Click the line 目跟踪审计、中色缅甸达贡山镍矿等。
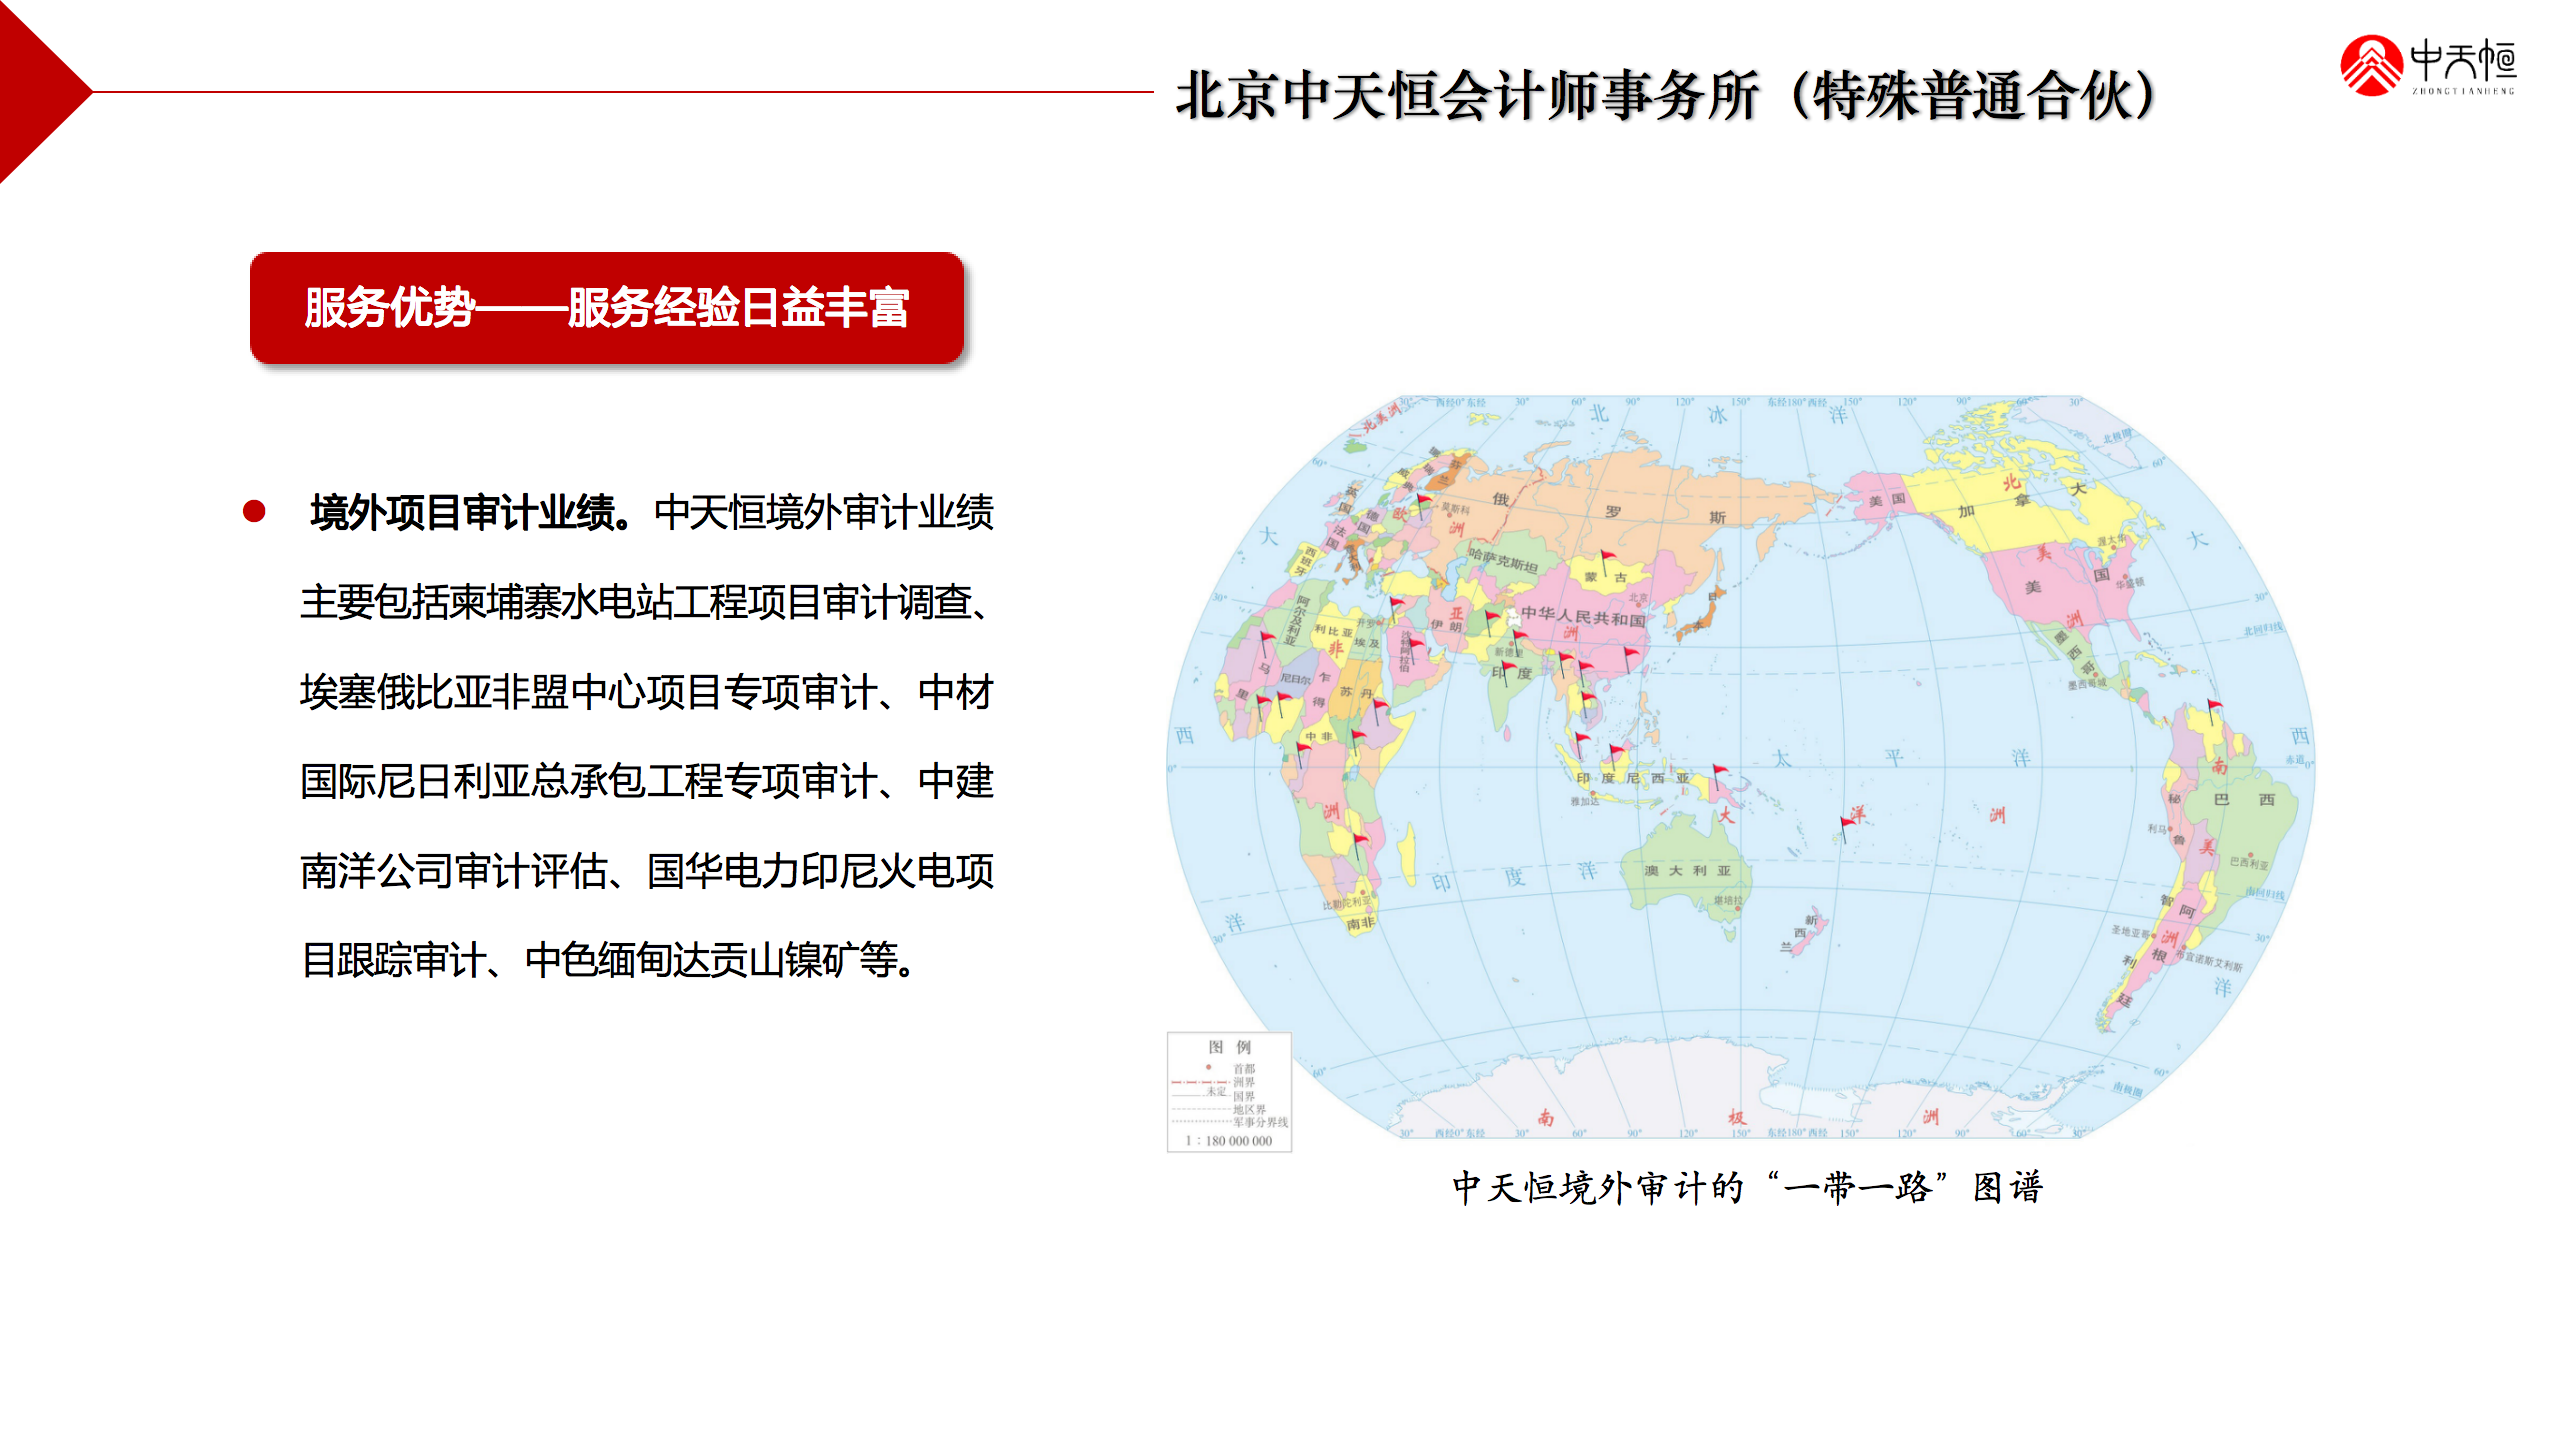The image size is (2560, 1440). click(610, 960)
